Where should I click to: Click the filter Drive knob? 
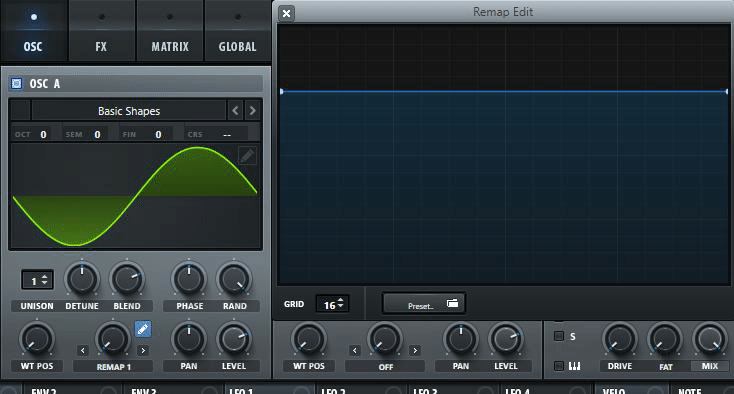(x=619, y=339)
